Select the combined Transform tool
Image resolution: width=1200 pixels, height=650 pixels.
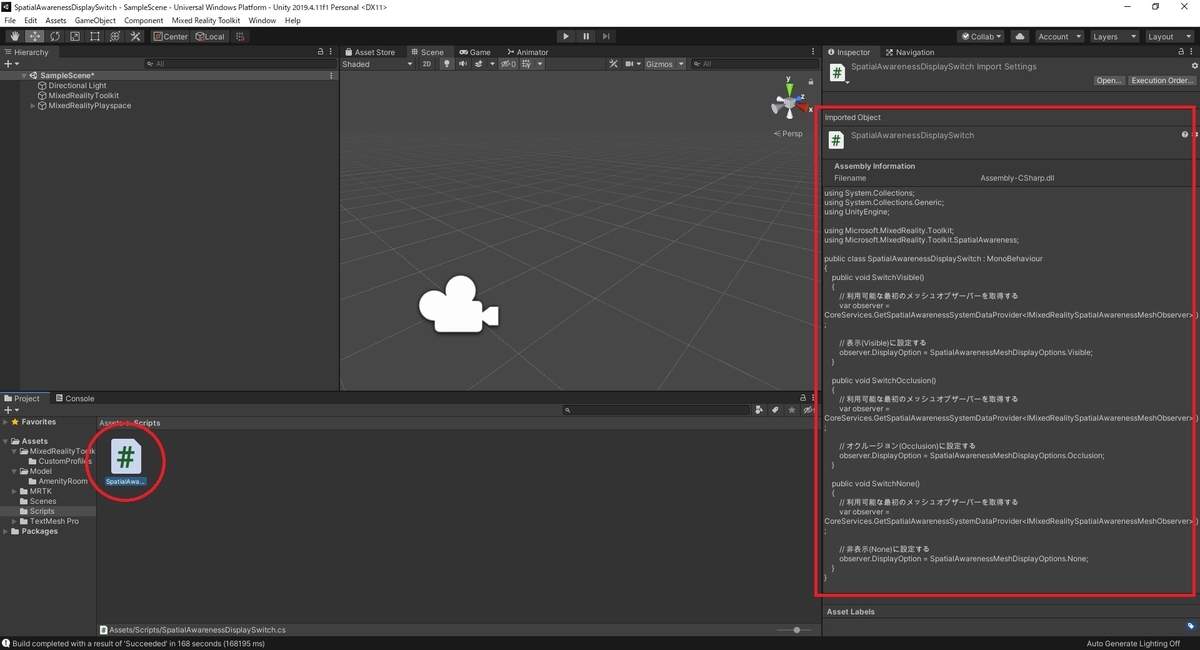click(115, 36)
